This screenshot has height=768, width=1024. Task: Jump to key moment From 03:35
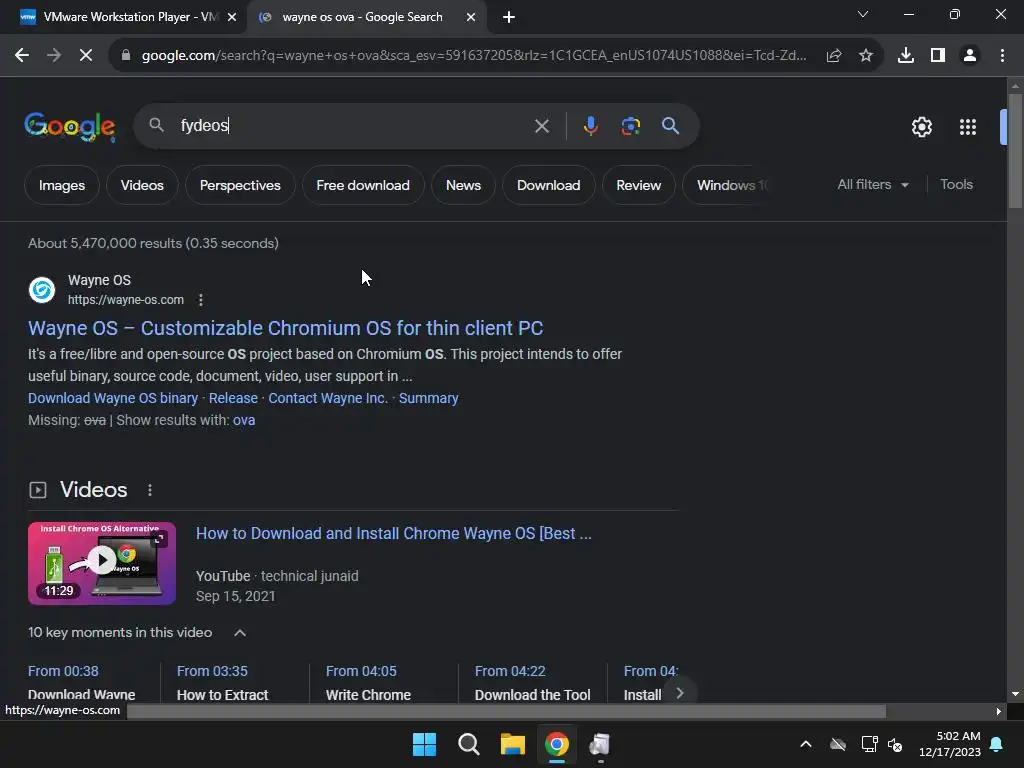coord(212,671)
